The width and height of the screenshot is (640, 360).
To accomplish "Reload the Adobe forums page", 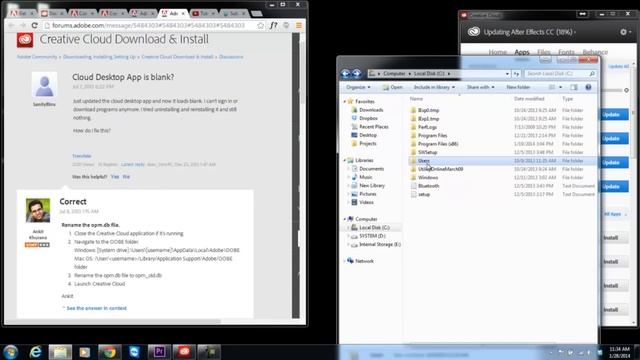I will click(x=35, y=25).
